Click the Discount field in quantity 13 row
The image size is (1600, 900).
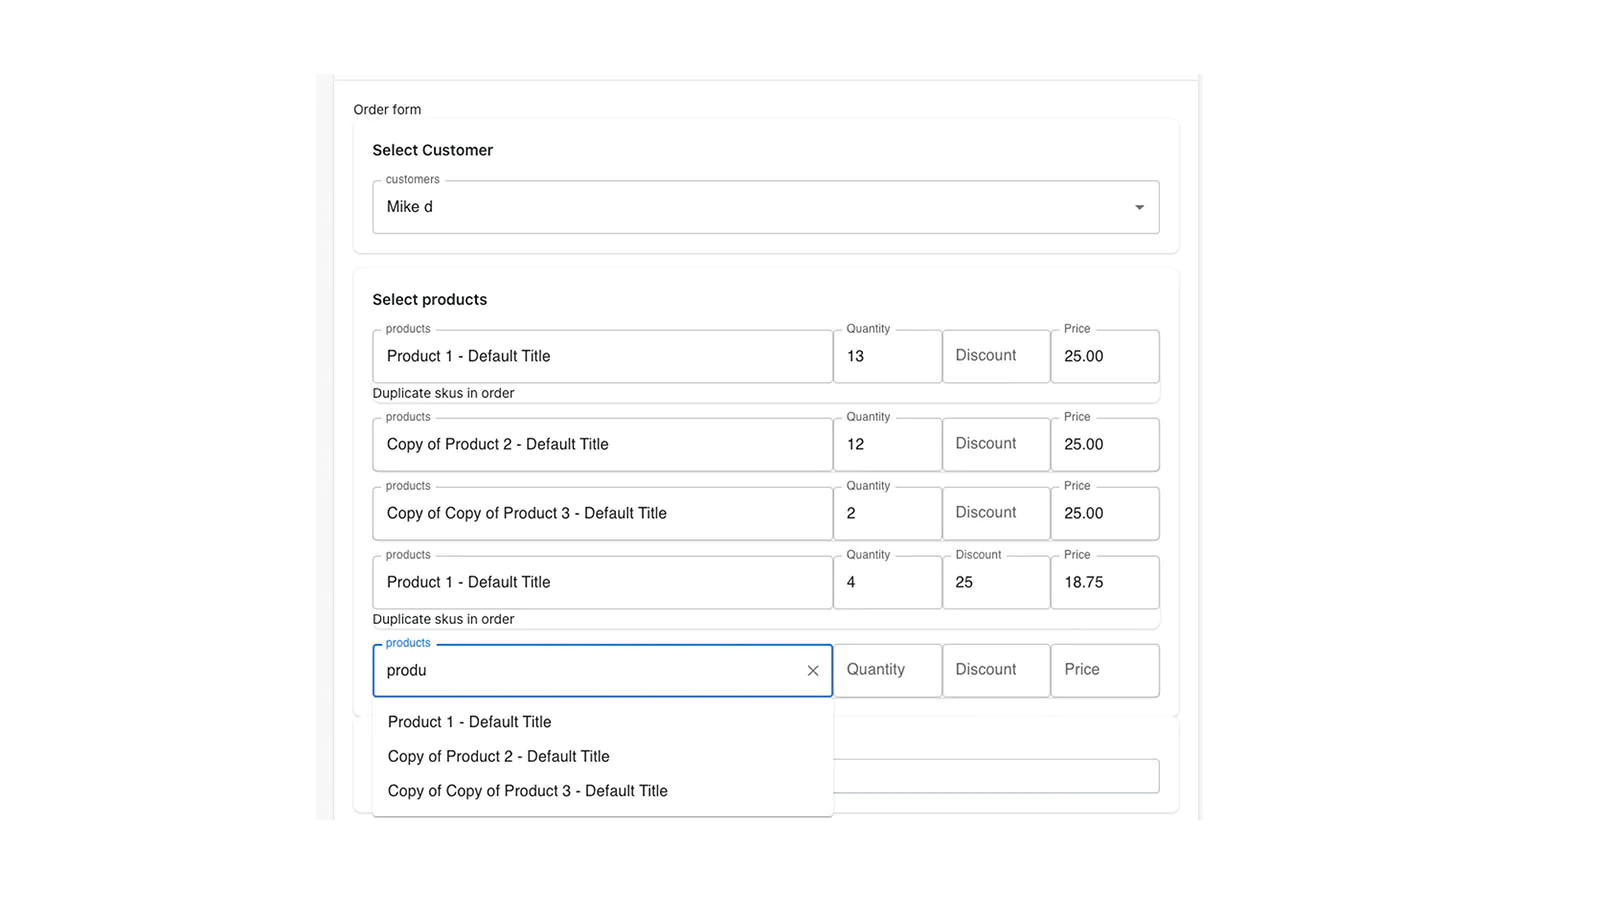coord(996,356)
